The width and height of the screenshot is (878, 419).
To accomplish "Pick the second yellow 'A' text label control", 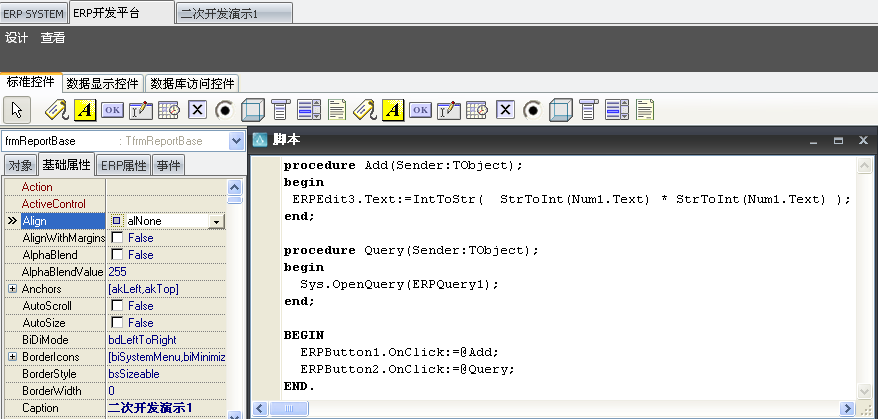I will pyautogui.click(x=393, y=110).
